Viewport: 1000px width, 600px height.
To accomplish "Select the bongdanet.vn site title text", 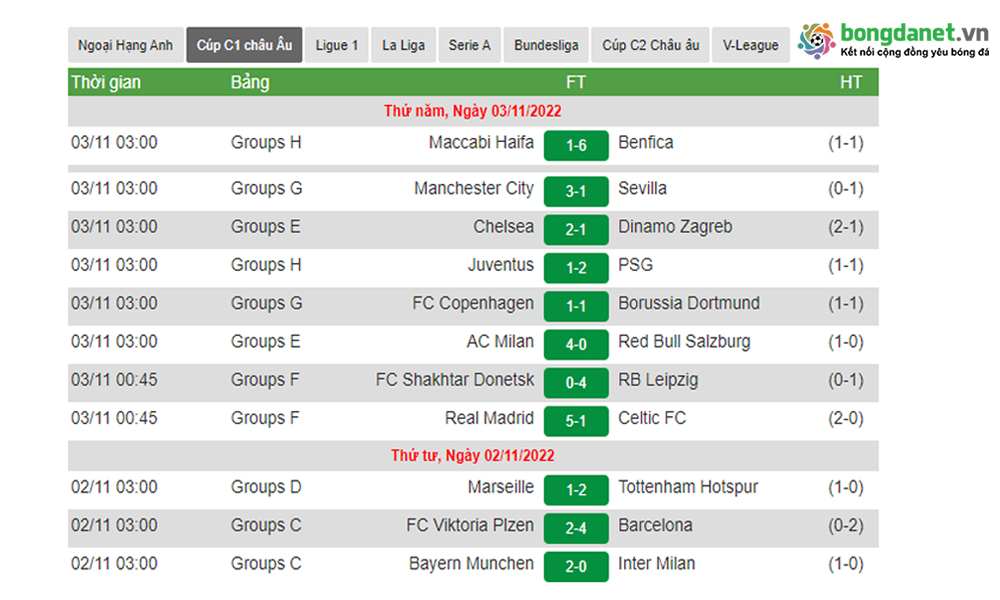I will point(914,32).
